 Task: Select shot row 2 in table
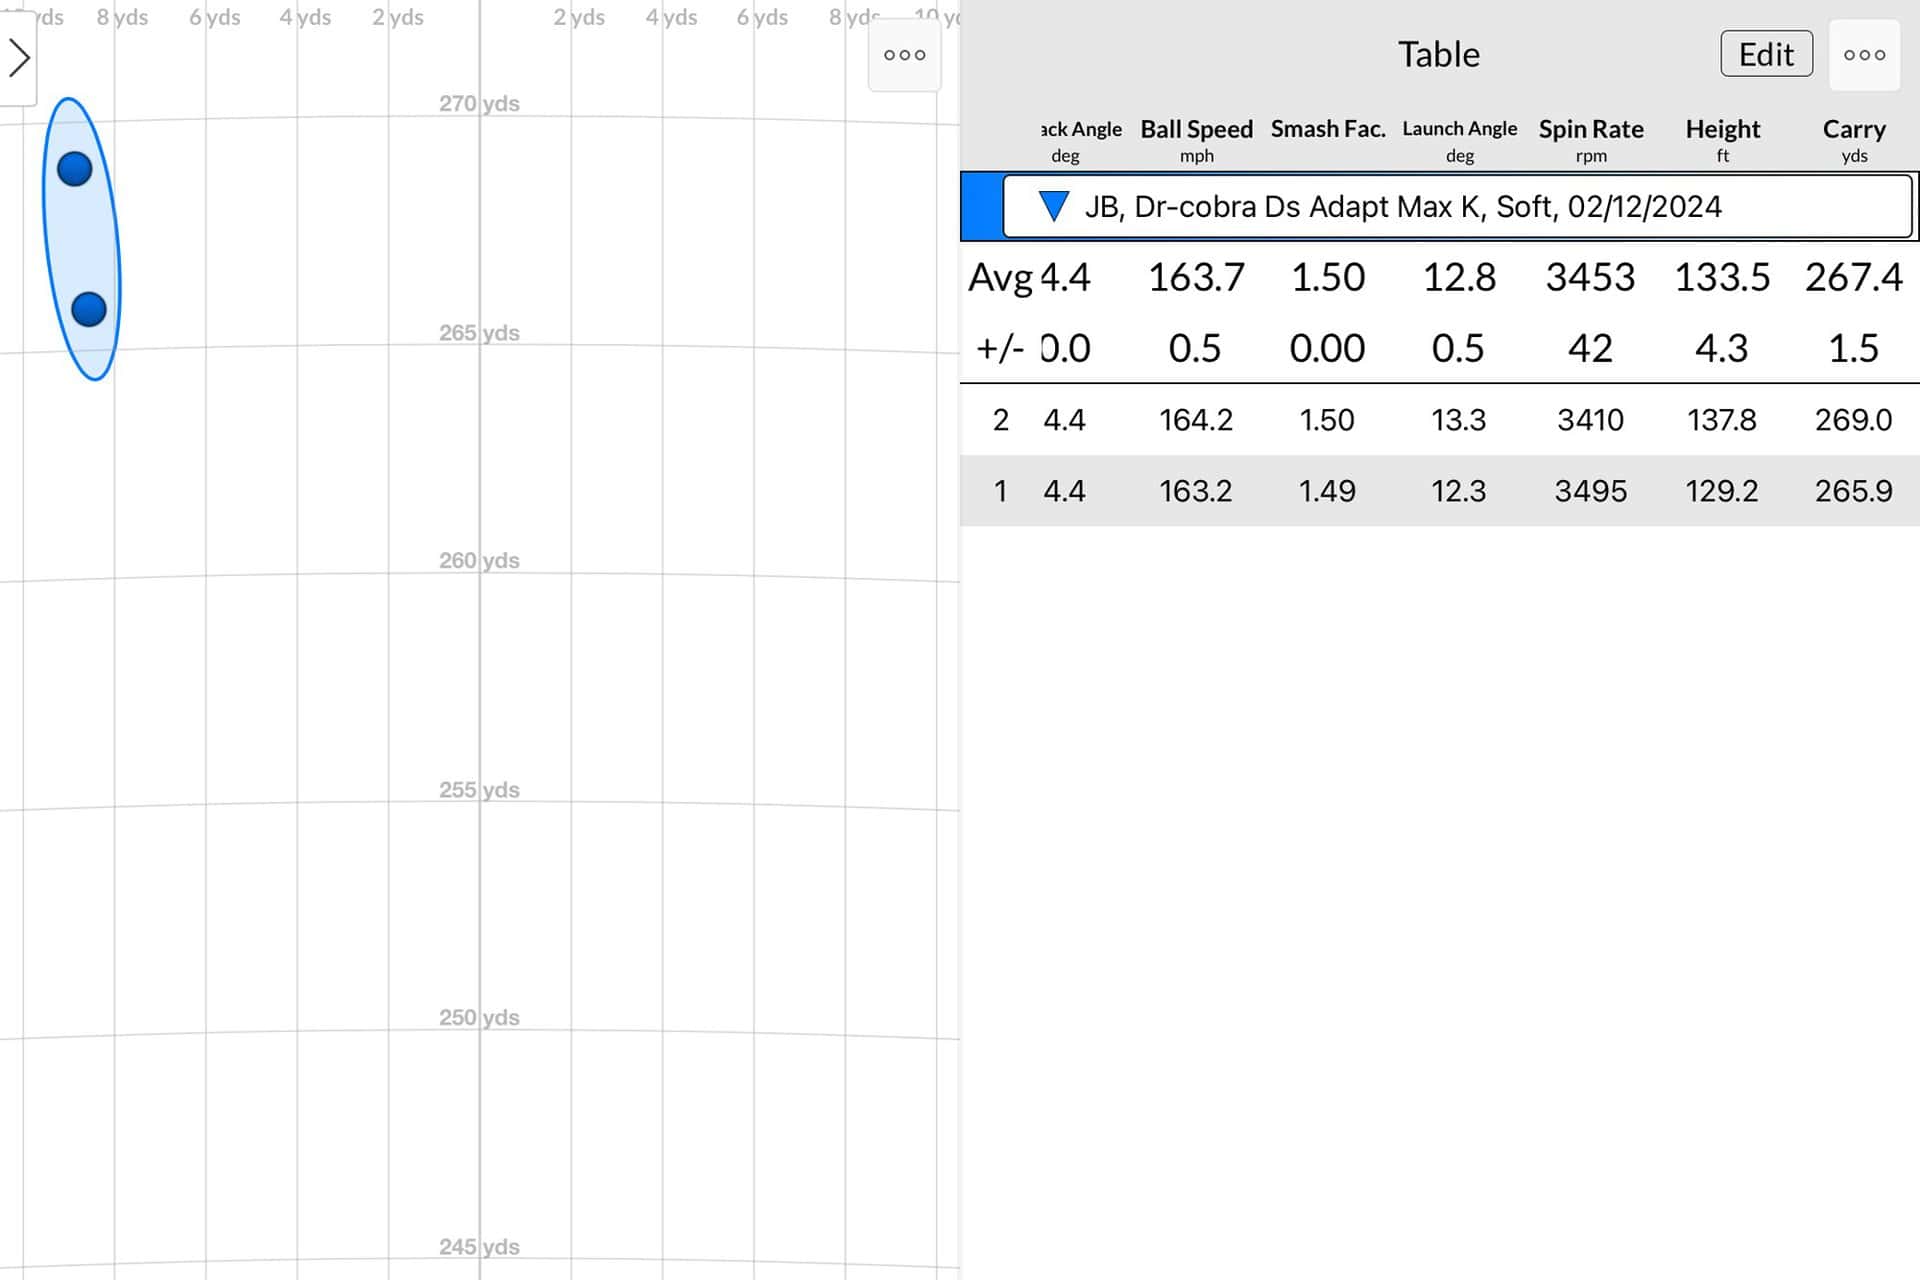(1438, 420)
